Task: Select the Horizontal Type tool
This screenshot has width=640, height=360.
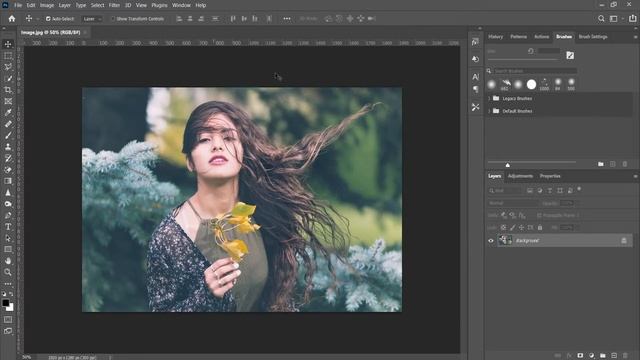Action: point(8,227)
